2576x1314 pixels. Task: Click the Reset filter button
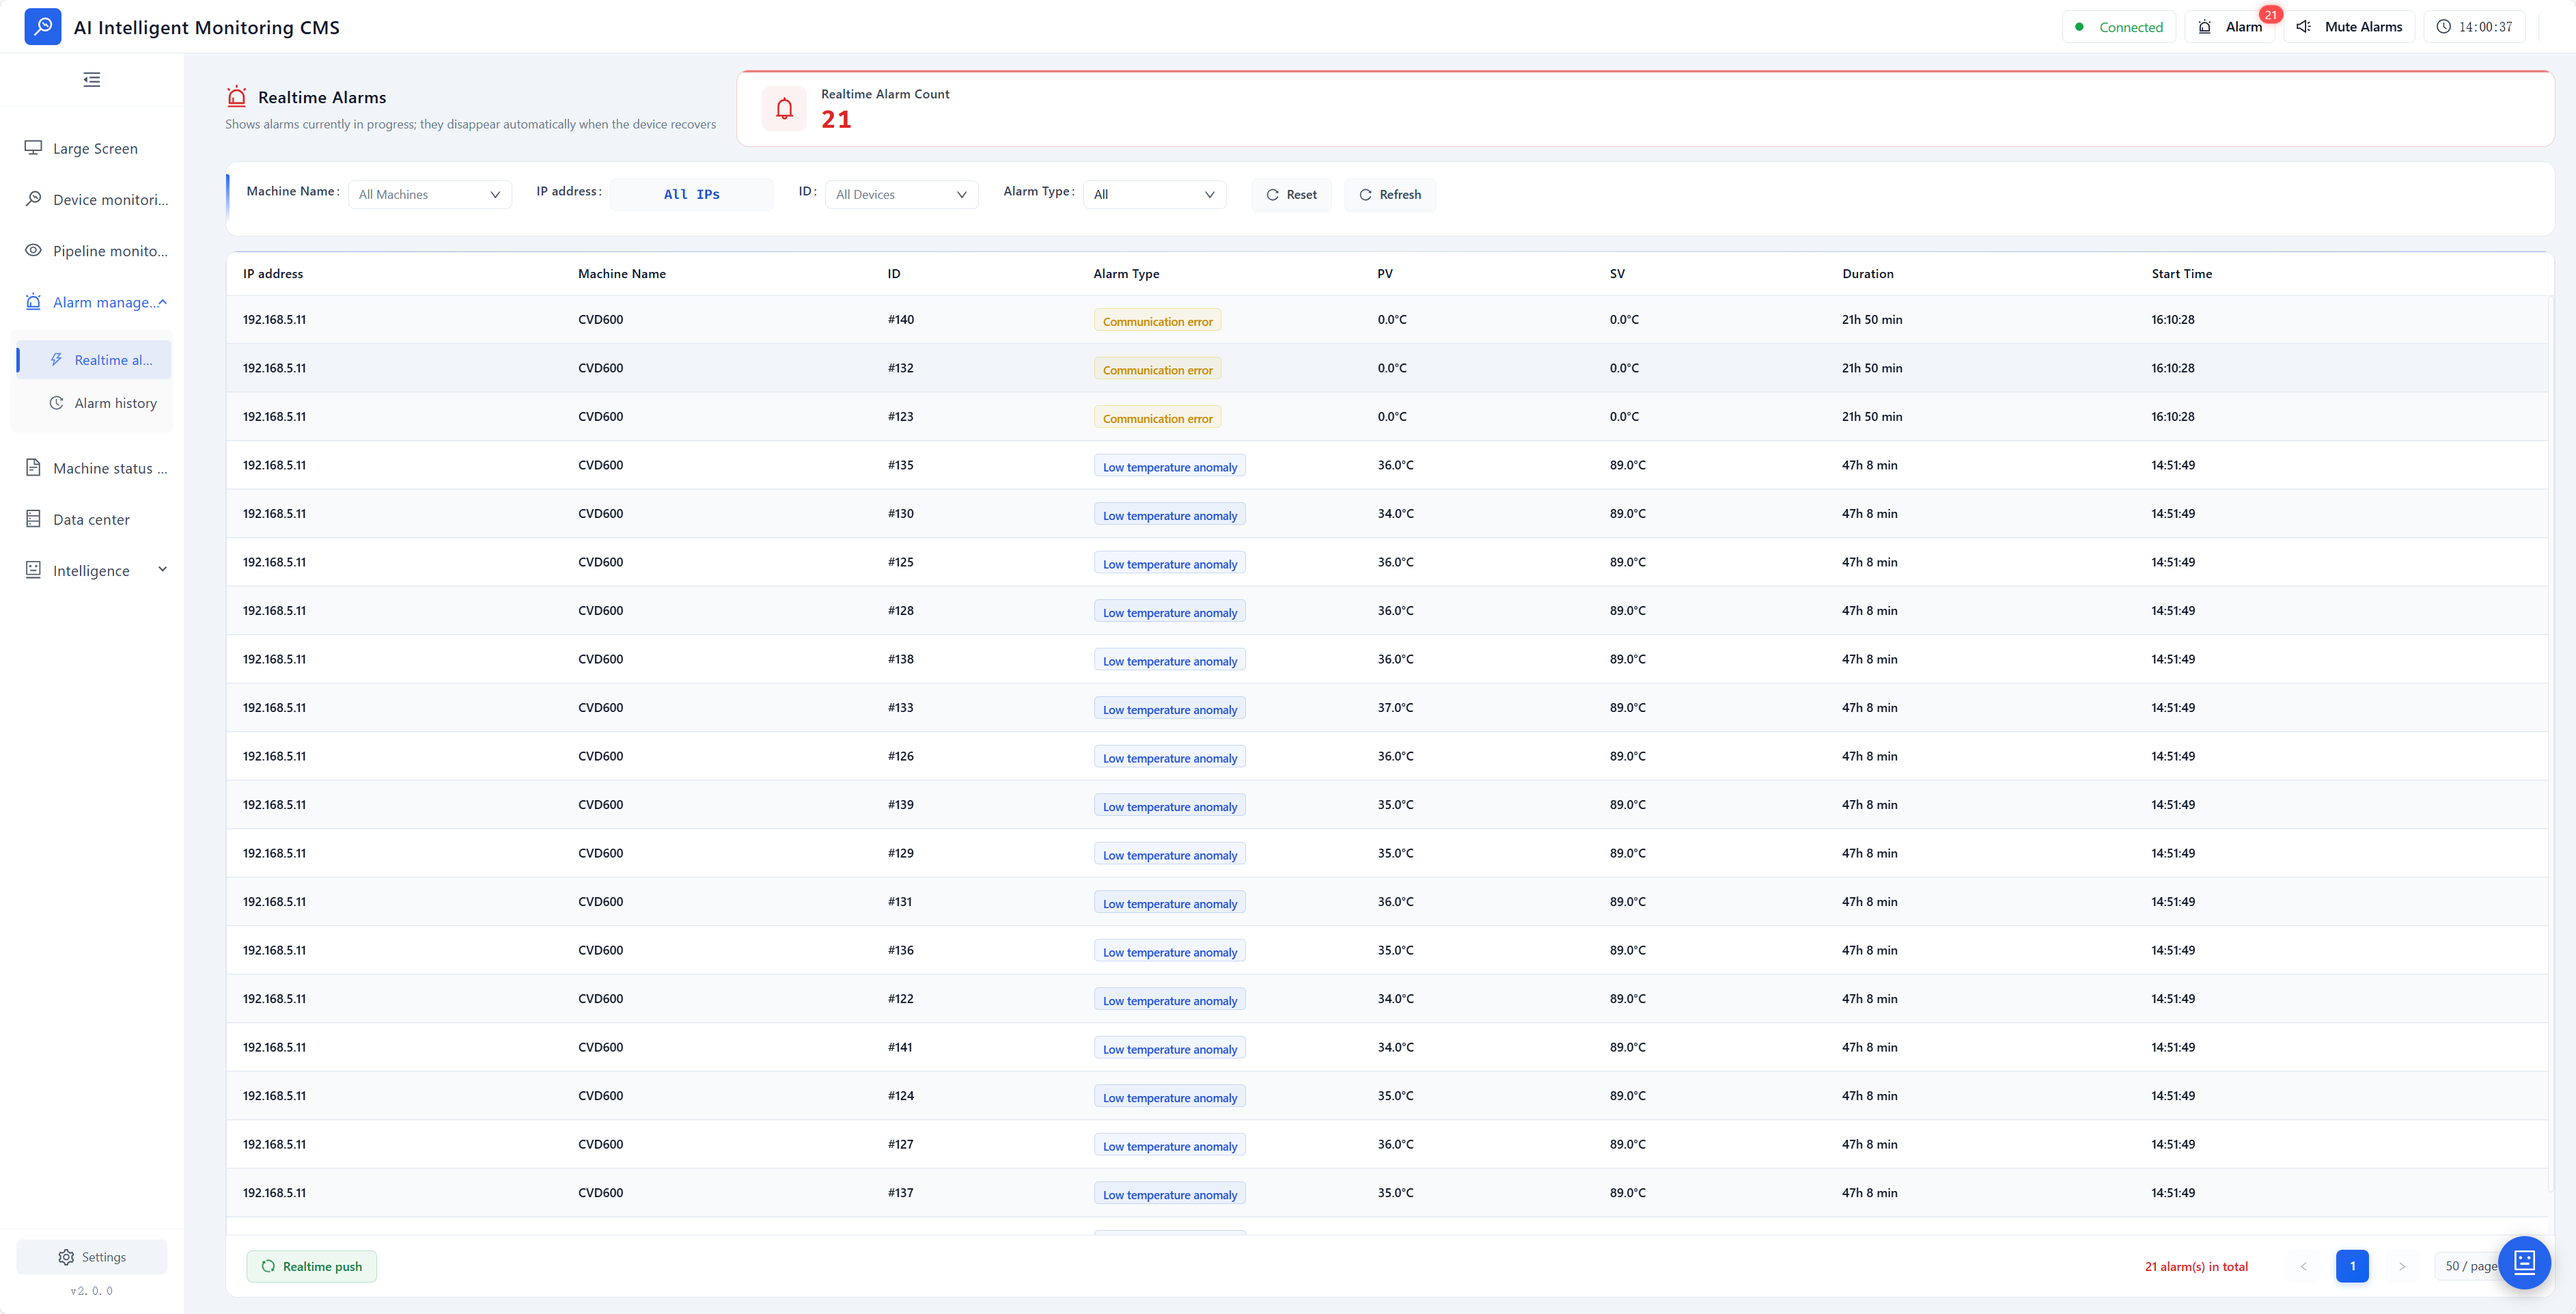1291,194
